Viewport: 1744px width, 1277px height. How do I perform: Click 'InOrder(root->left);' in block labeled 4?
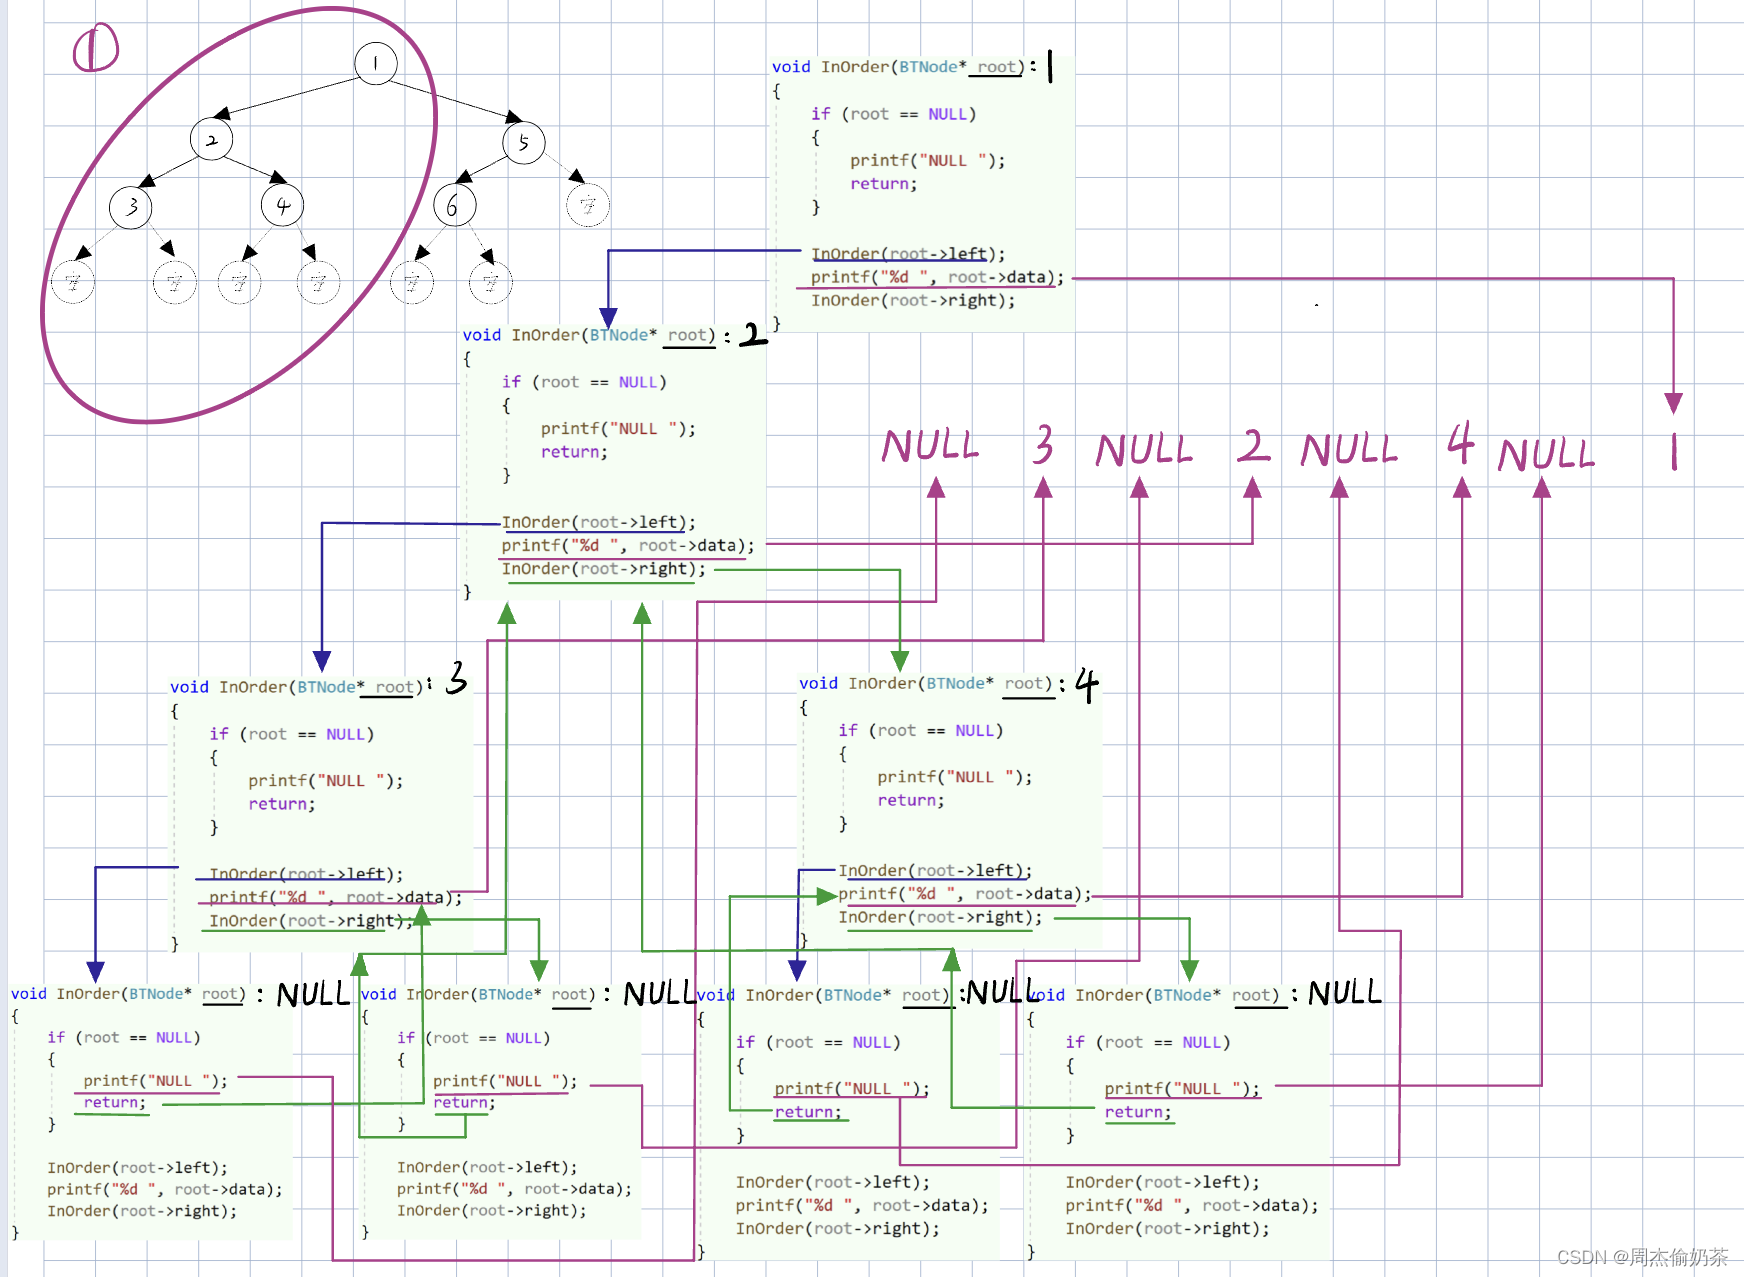[x=935, y=871]
